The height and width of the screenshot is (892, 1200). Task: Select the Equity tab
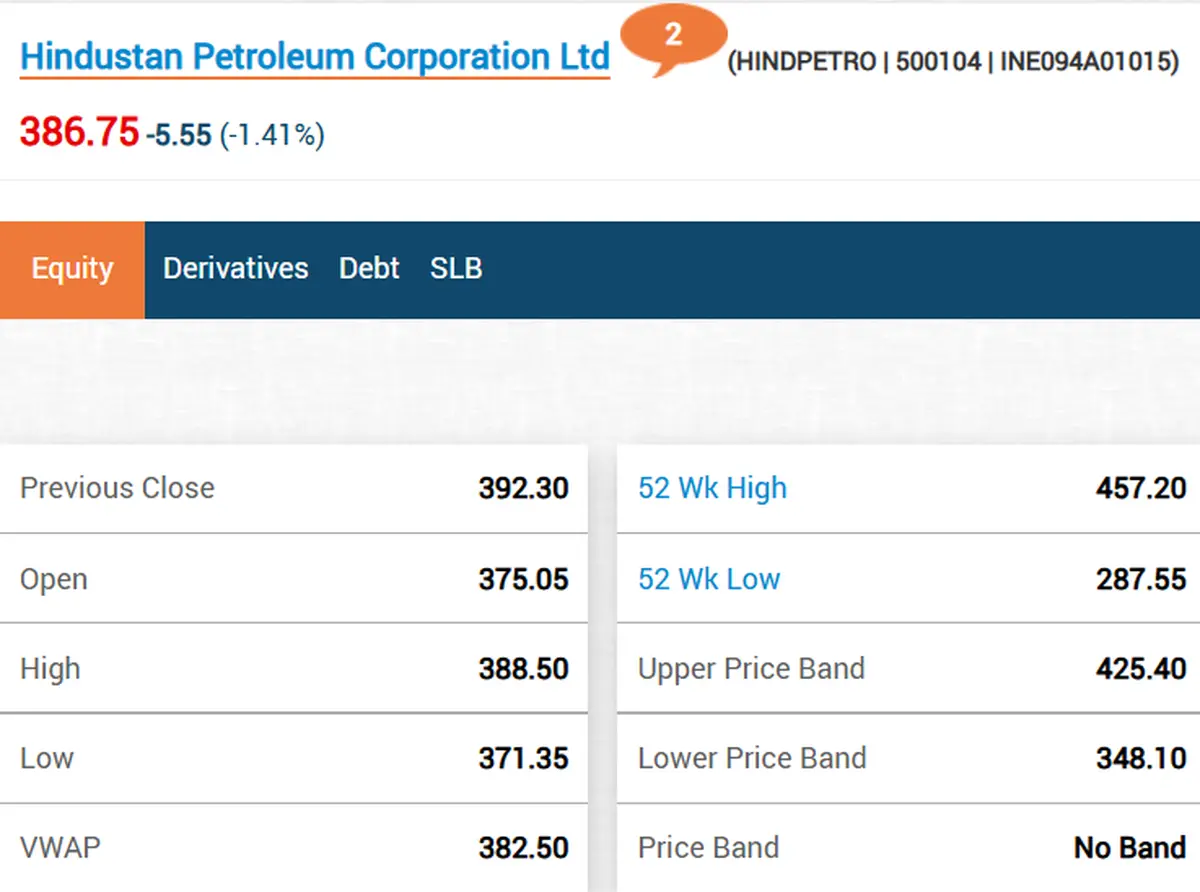pyautogui.click(x=72, y=269)
